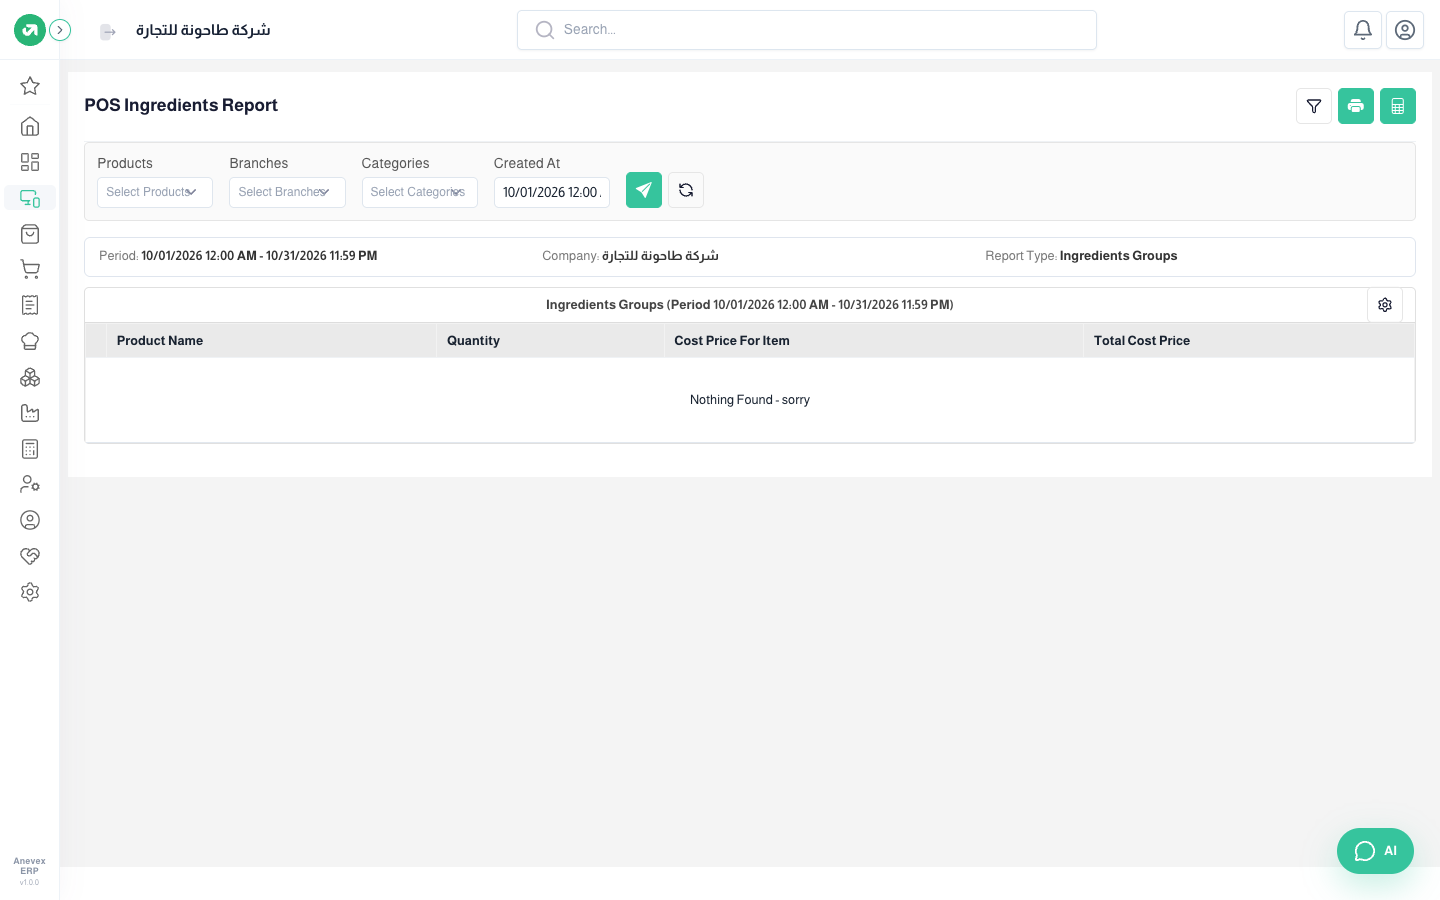Viewport: 1440px width, 900px height.
Task: Print the POS Ingredients Report
Action: click(1356, 106)
